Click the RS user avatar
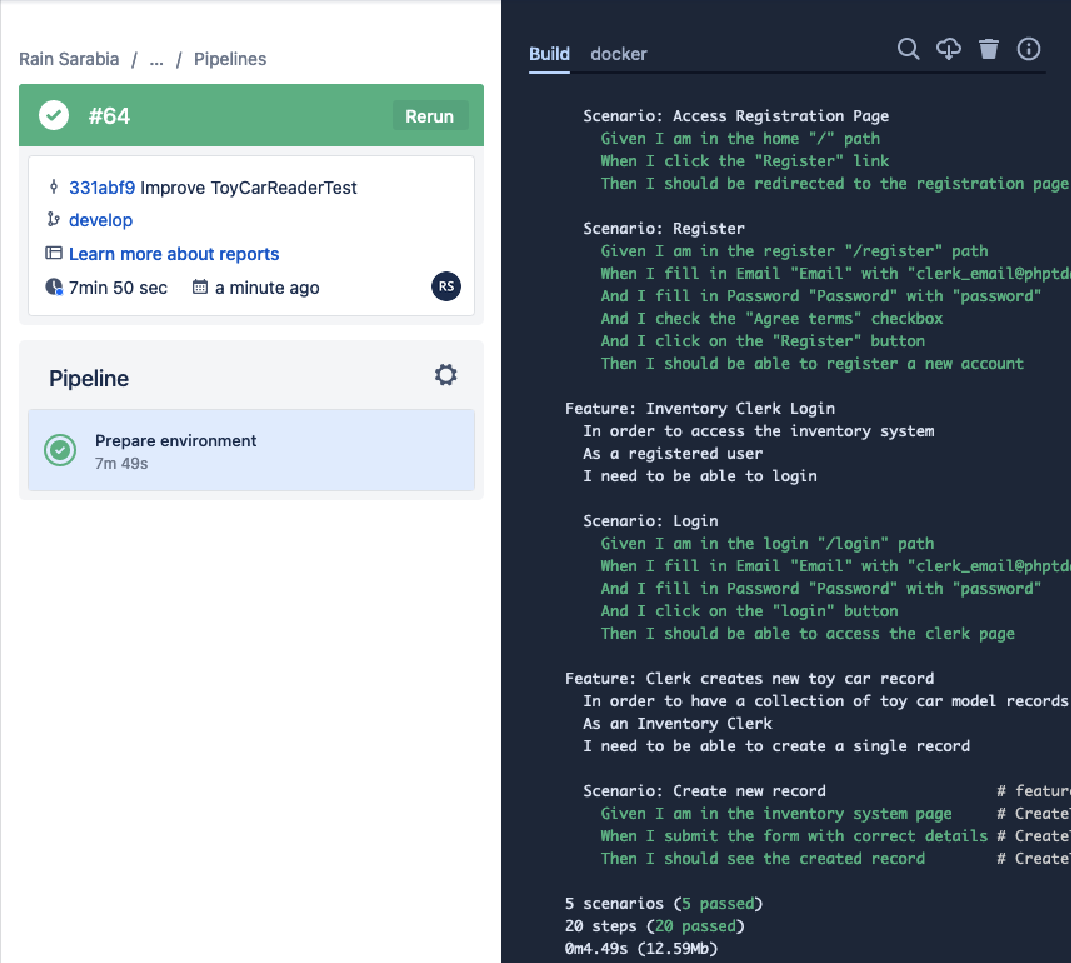The width and height of the screenshot is (1071, 963). [446, 286]
